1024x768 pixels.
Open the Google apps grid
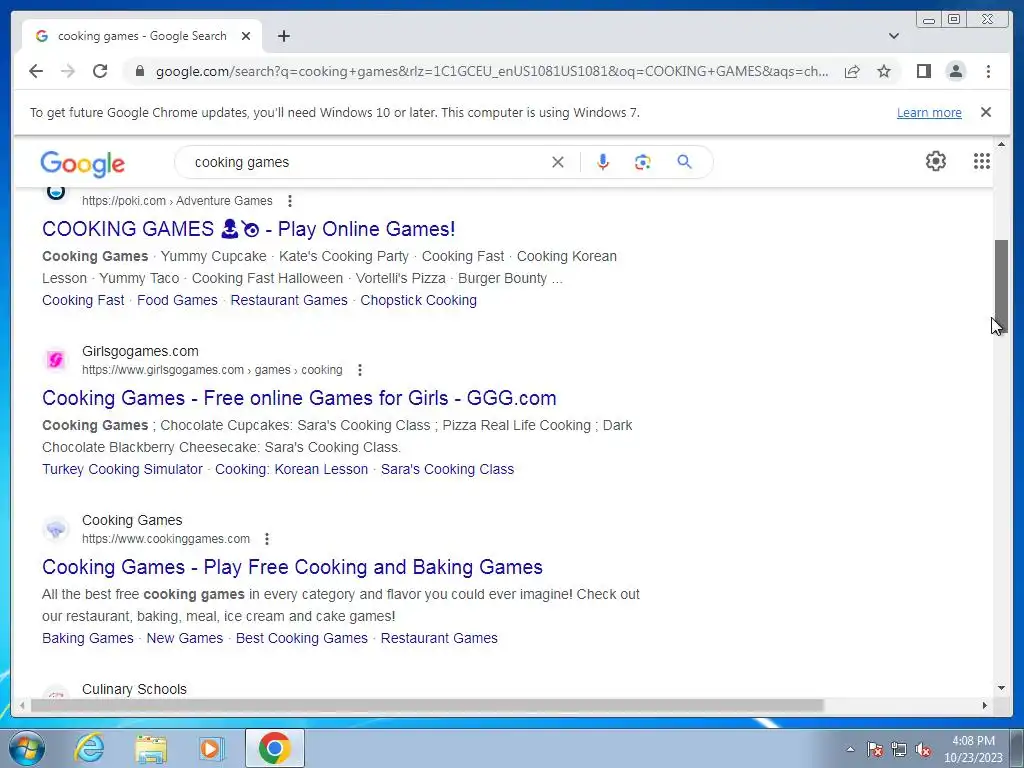point(982,161)
